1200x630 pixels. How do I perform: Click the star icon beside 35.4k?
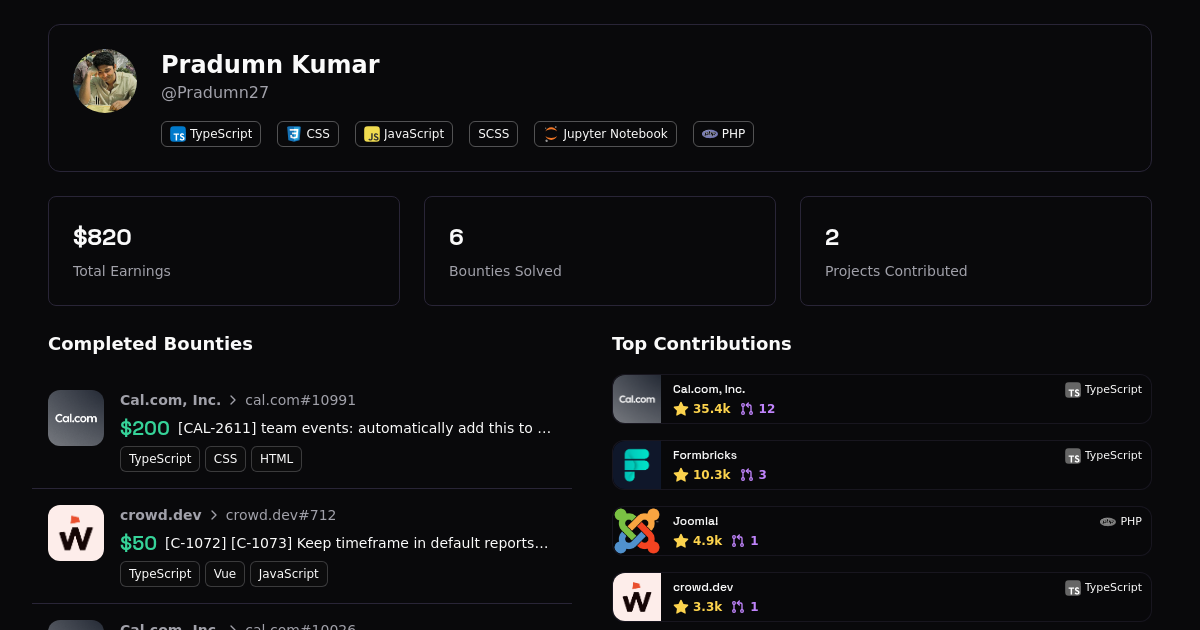pyautogui.click(x=679, y=408)
